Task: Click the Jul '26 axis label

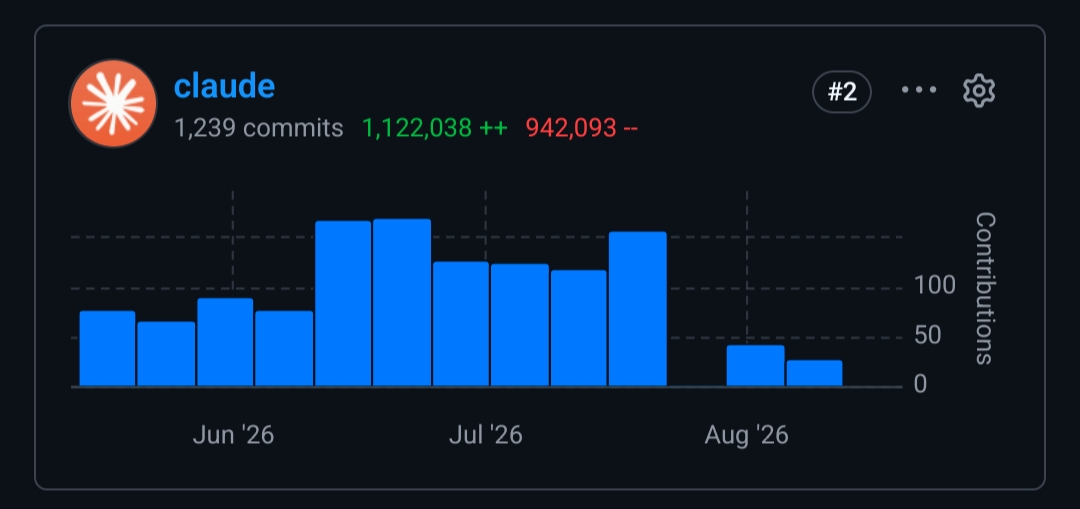Action: (x=486, y=435)
